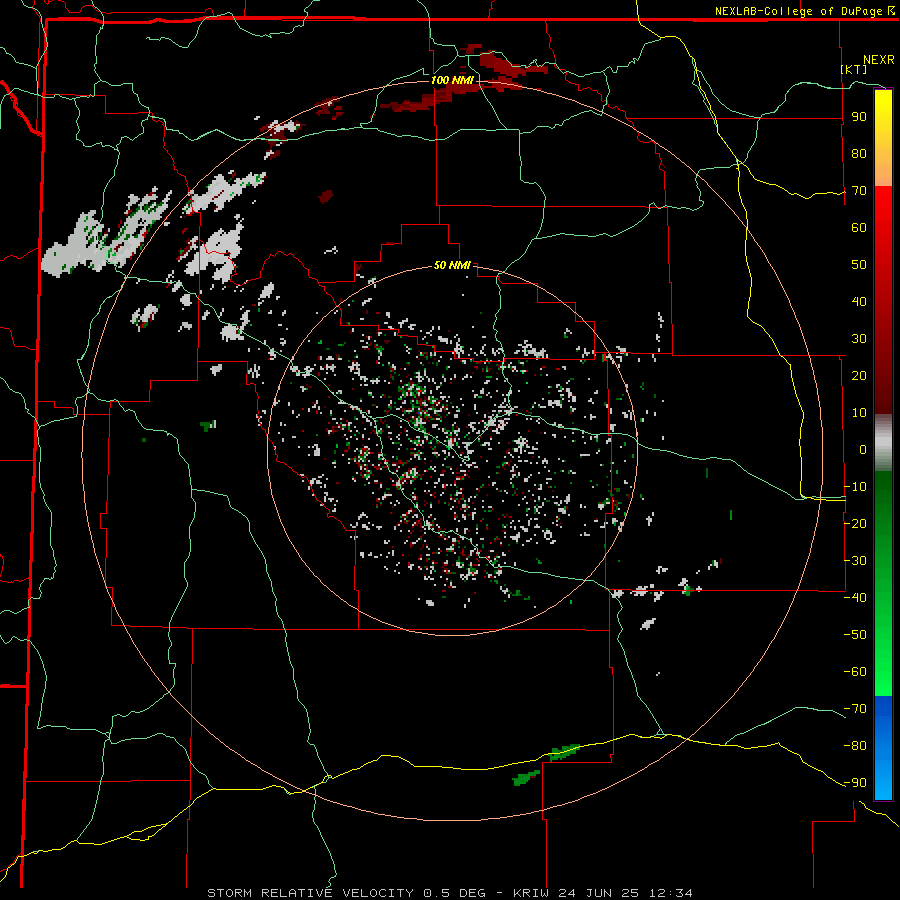Click the dark red echo above 100 NMI ring
The width and height of the screenshot is (900, 900).
(x=508, y=65)
